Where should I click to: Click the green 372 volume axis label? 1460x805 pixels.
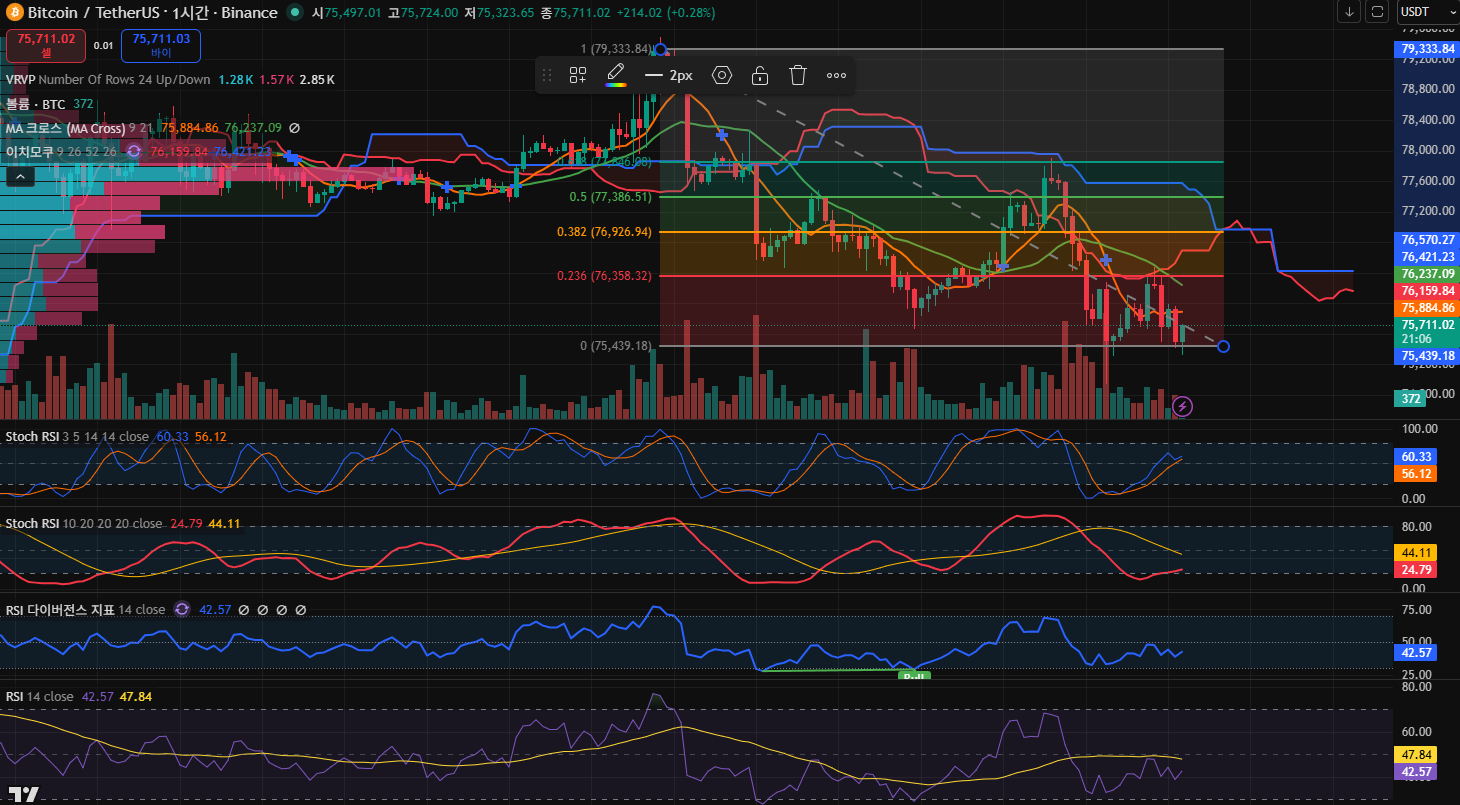(x=1411, y=398)
